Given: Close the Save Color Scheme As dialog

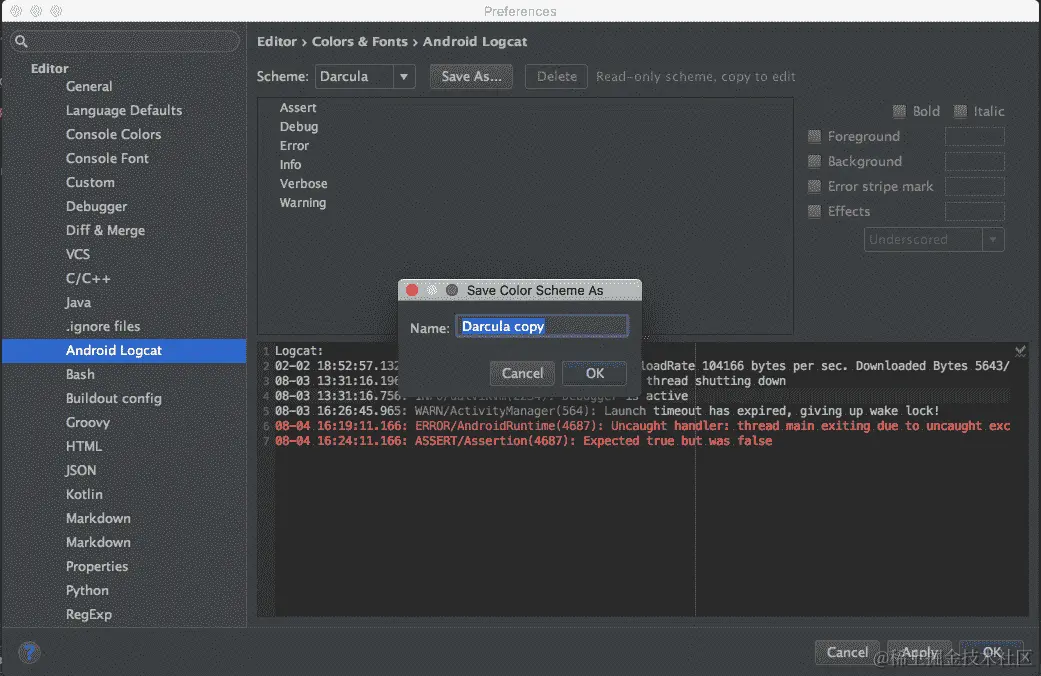Looking at the screenshot, I should click(x=412, y=290).
